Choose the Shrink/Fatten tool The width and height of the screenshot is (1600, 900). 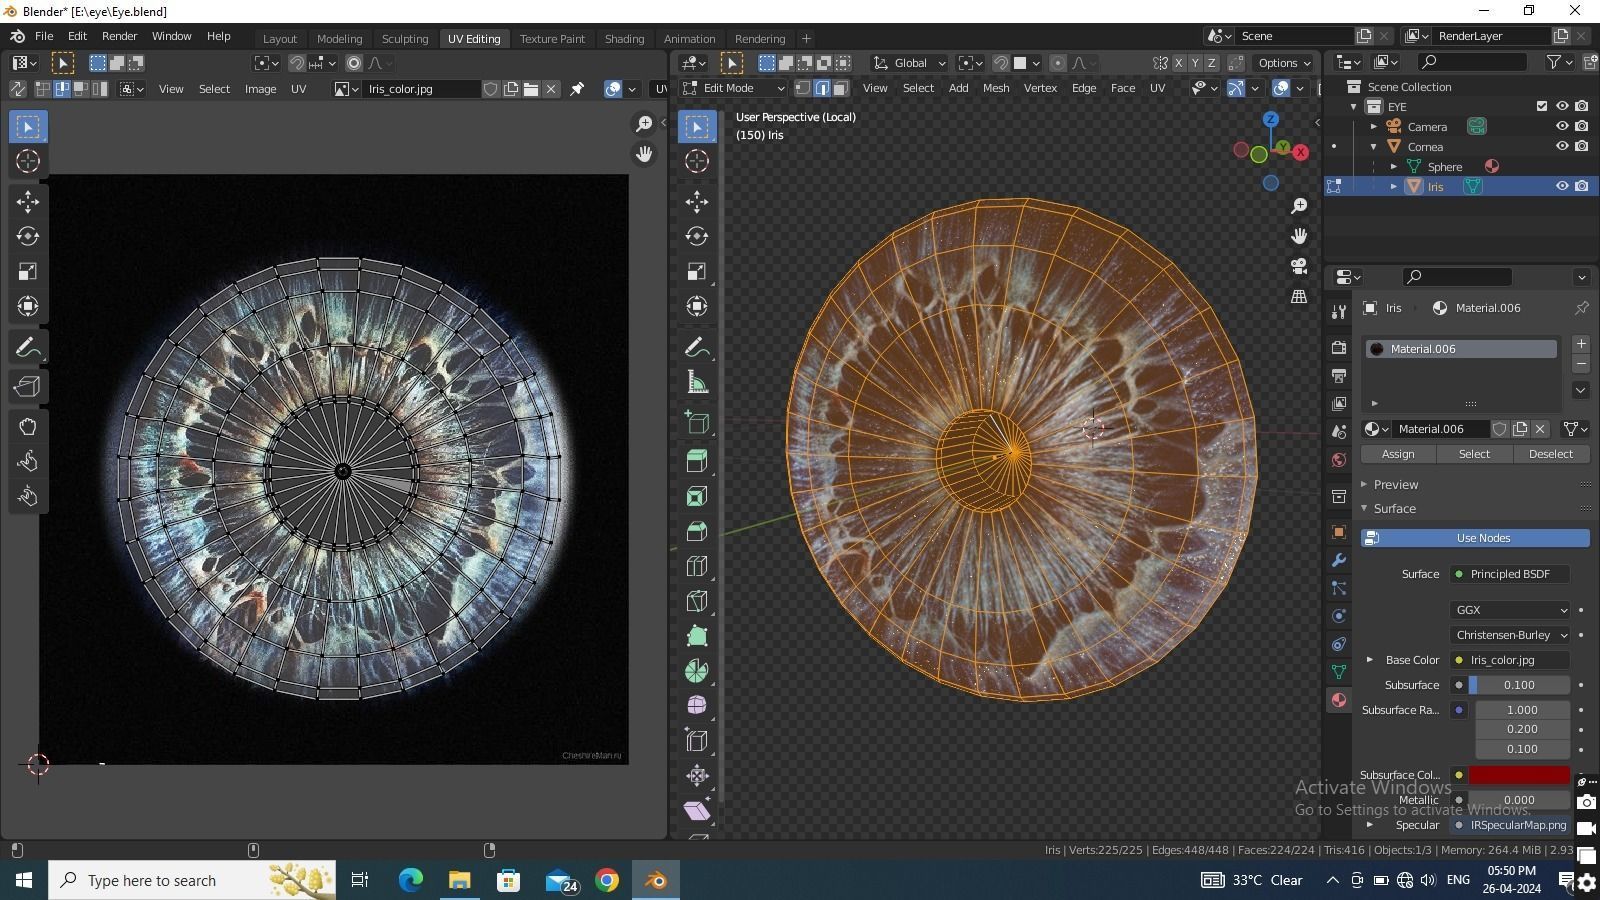click(x=697, y=775)
